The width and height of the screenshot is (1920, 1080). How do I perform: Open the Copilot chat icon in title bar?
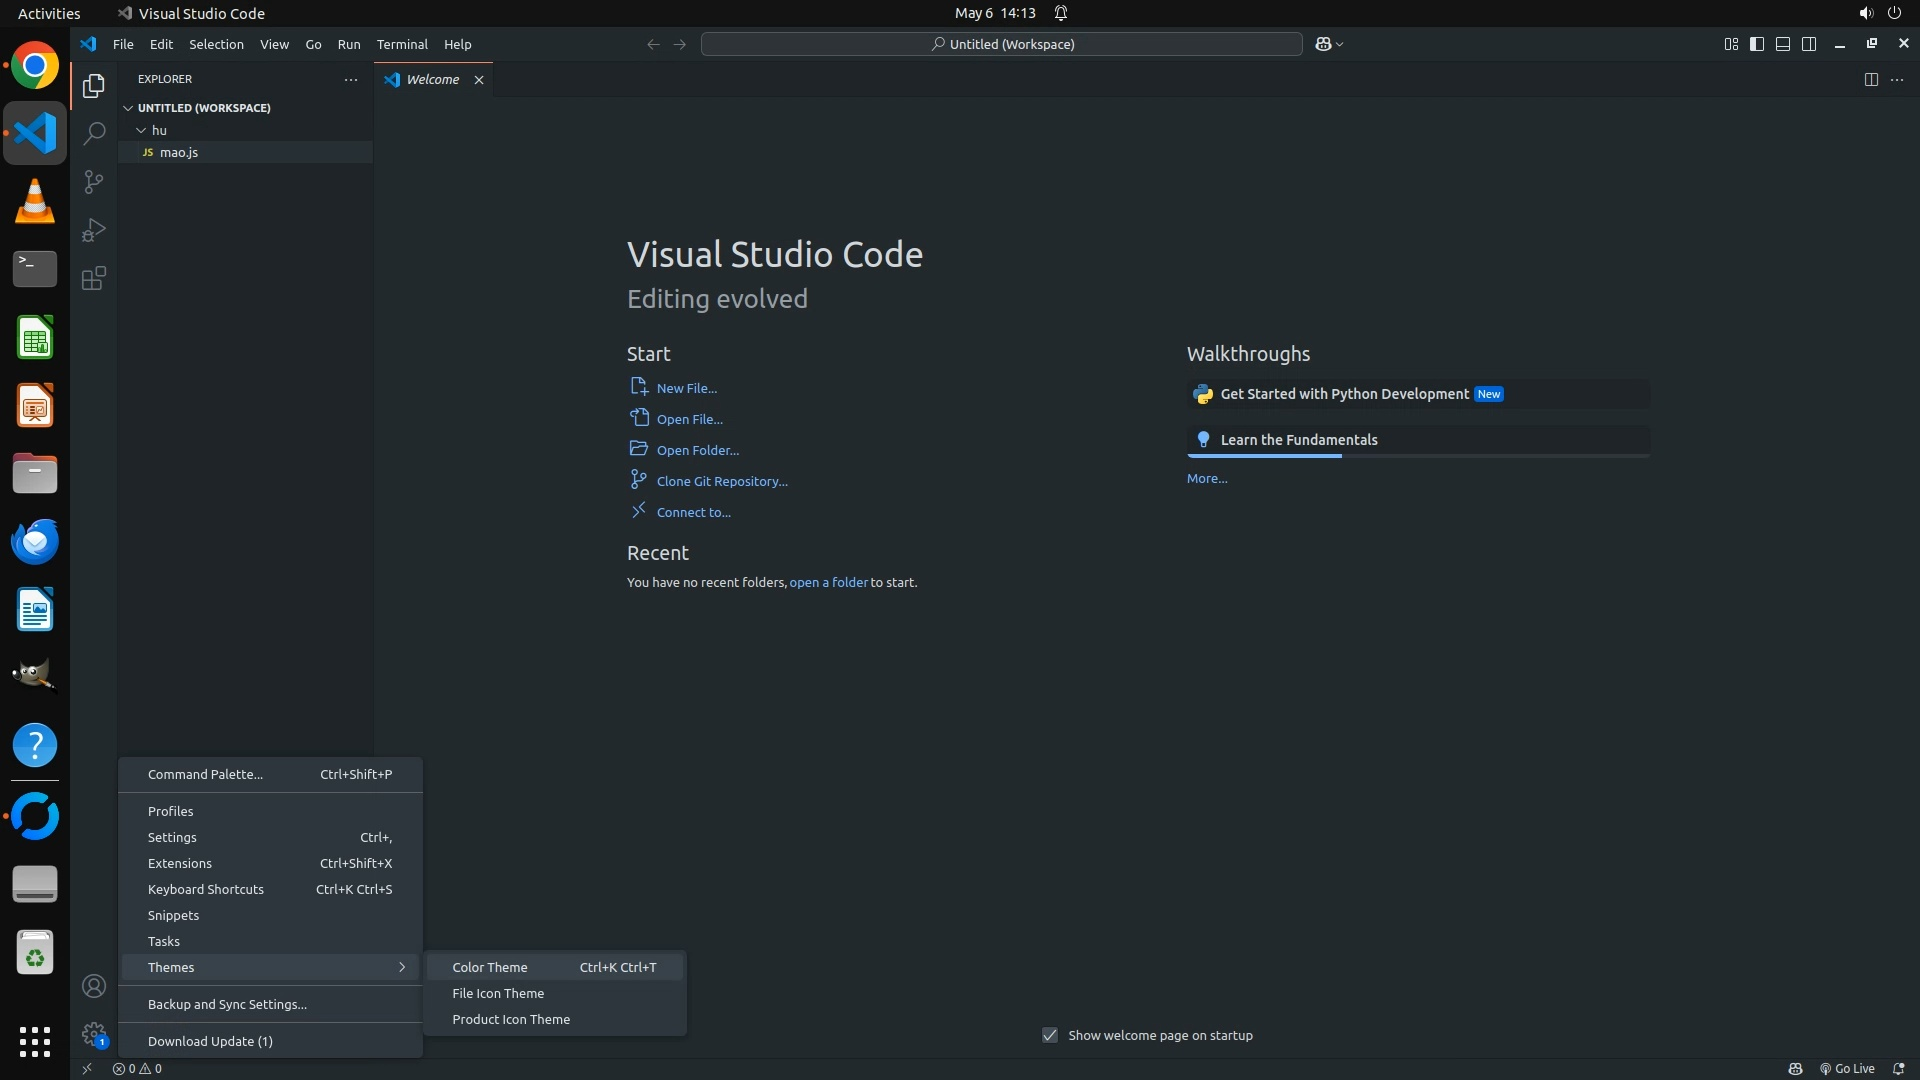pos(1323,44)
